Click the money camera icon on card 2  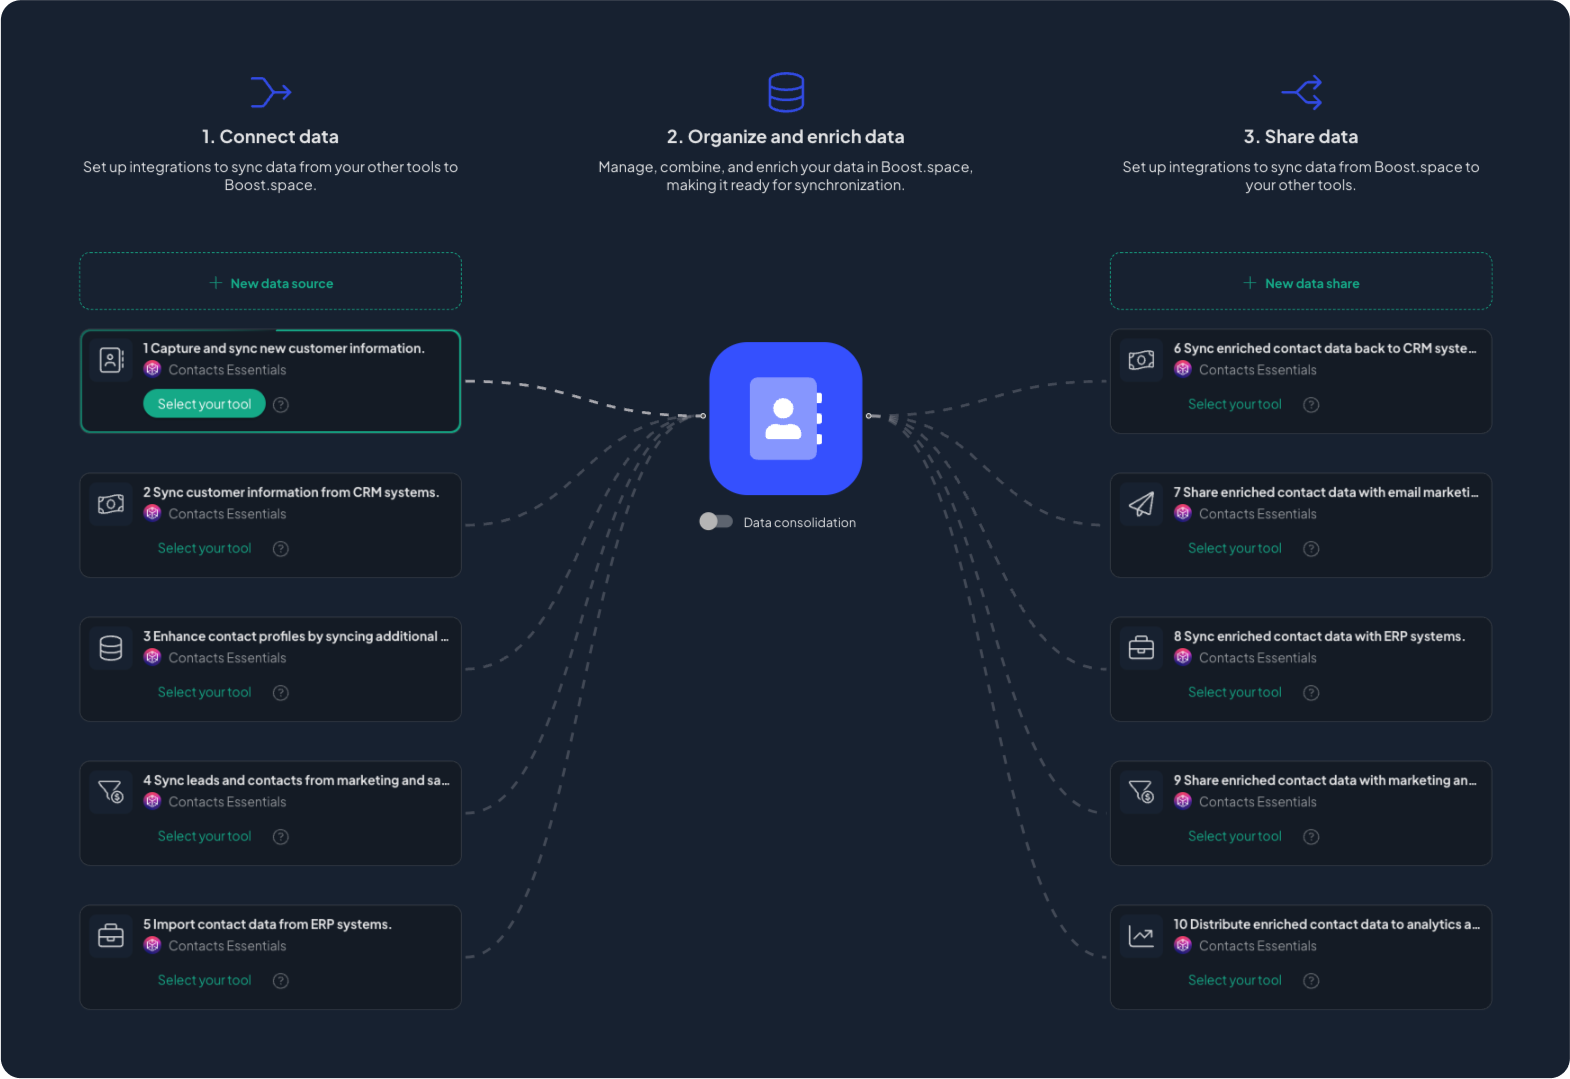point(111,504)
